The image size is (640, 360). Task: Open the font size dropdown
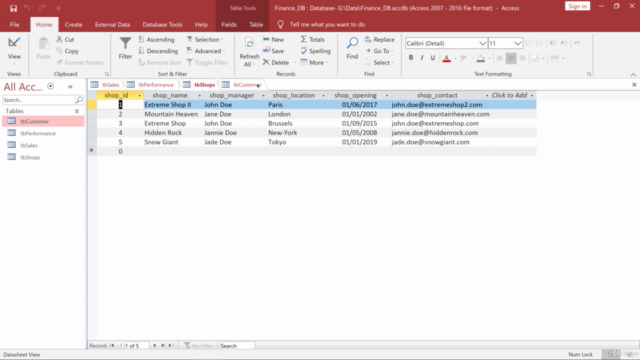pos(517,43)
